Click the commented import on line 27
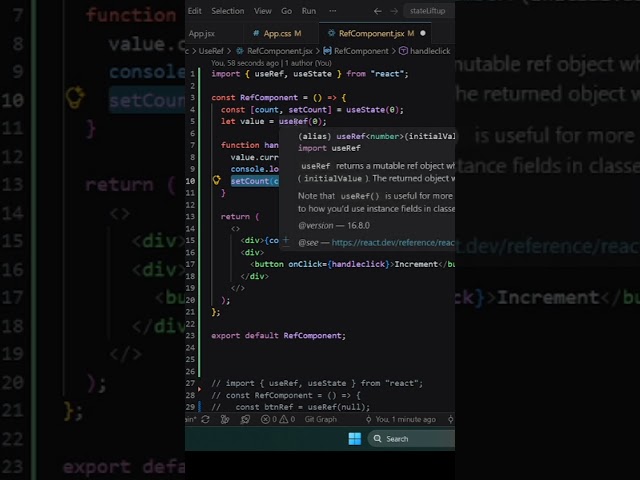The height and width of the screenshot is (480, 640). click(x=317, y=383)
